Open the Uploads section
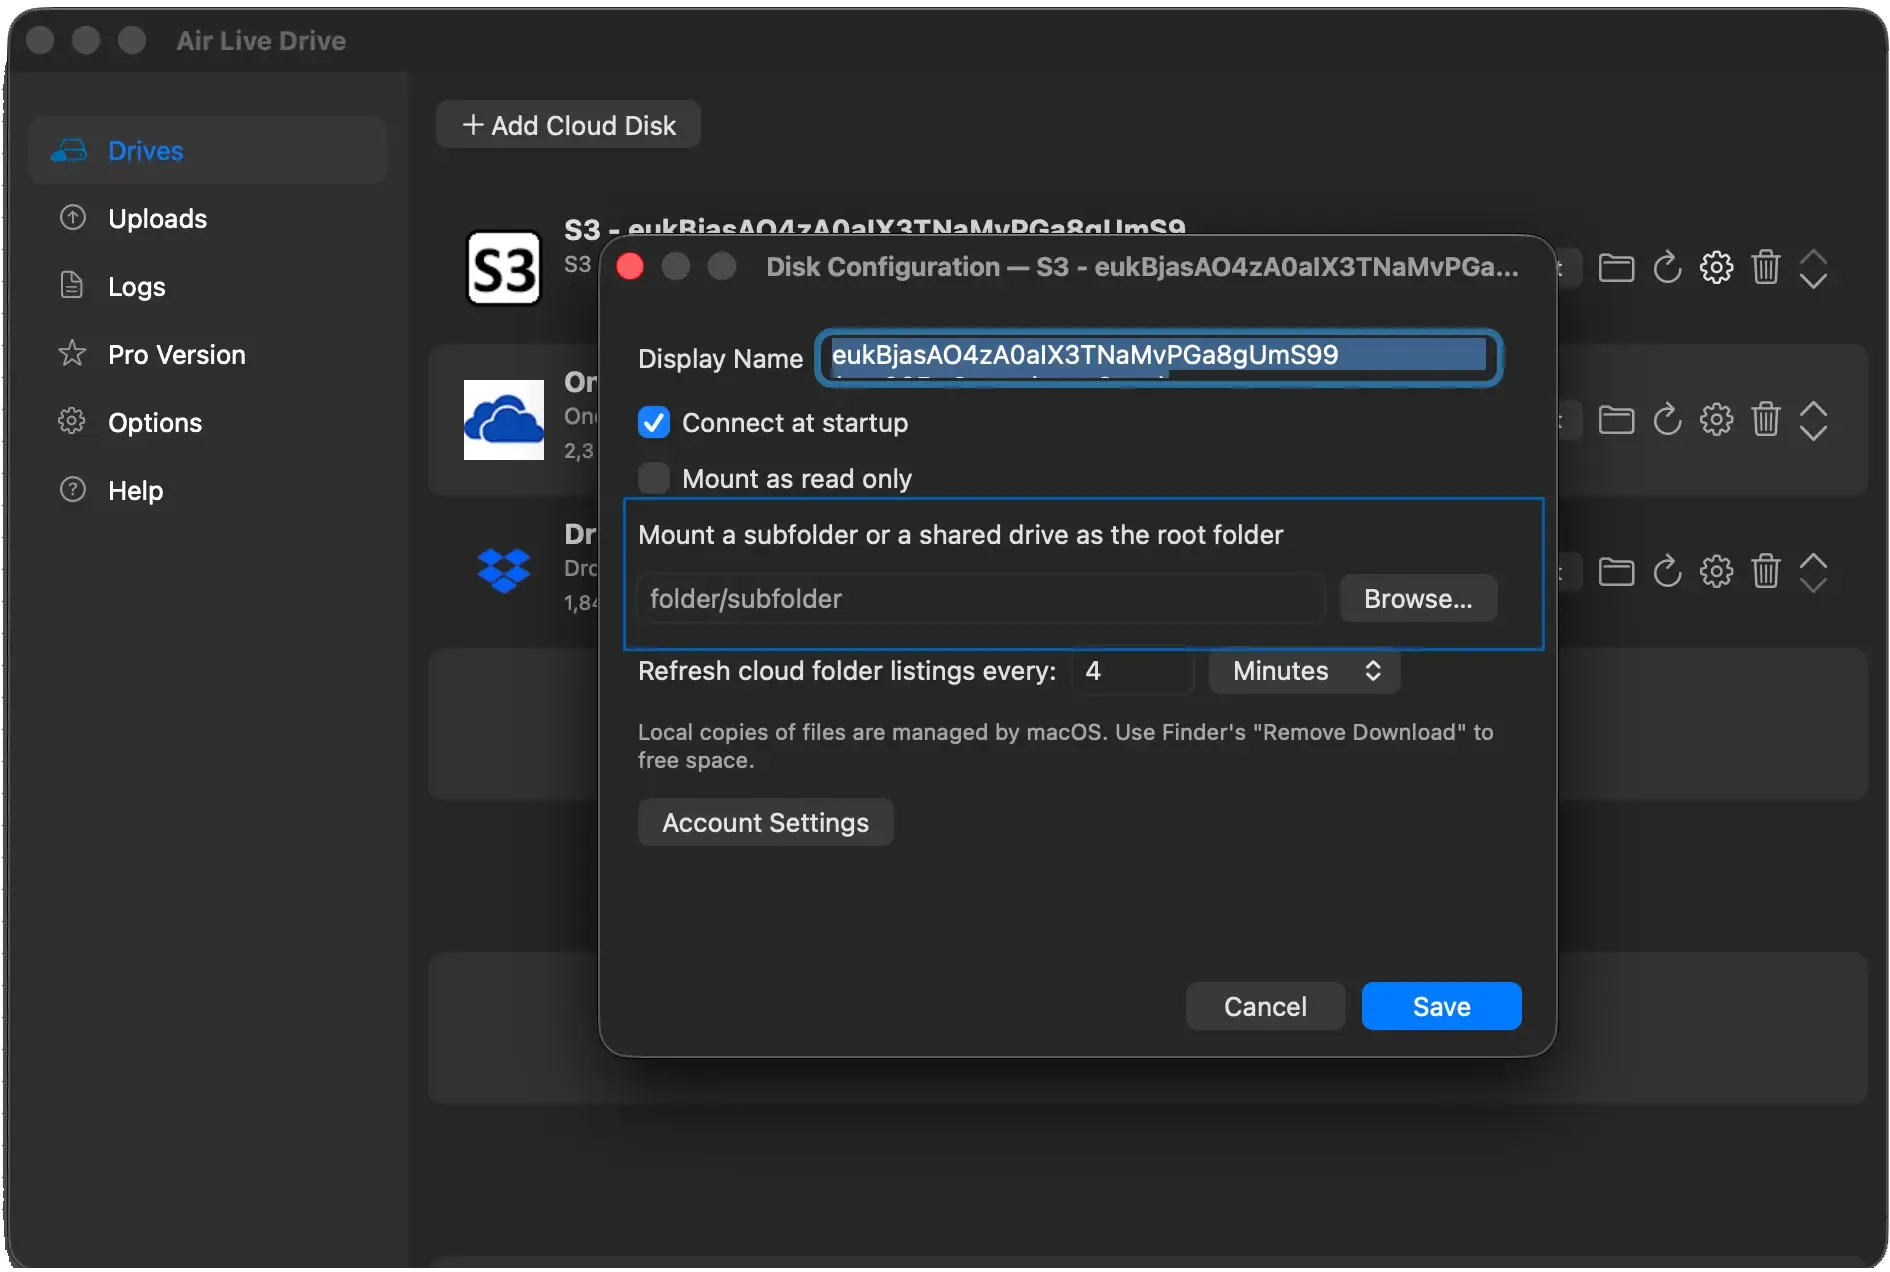The width and height of the screenshot is (1890, 1272). [208, 219]
